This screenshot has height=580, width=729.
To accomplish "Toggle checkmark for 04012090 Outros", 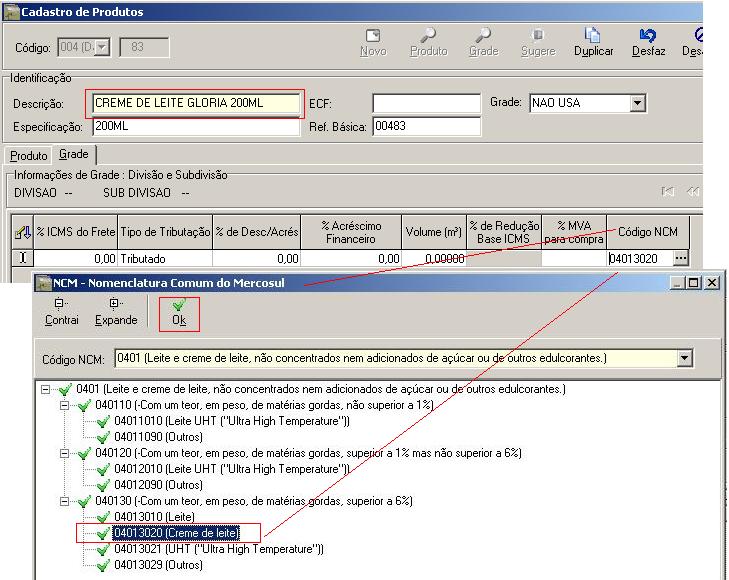I will click(x=103, y=485).
